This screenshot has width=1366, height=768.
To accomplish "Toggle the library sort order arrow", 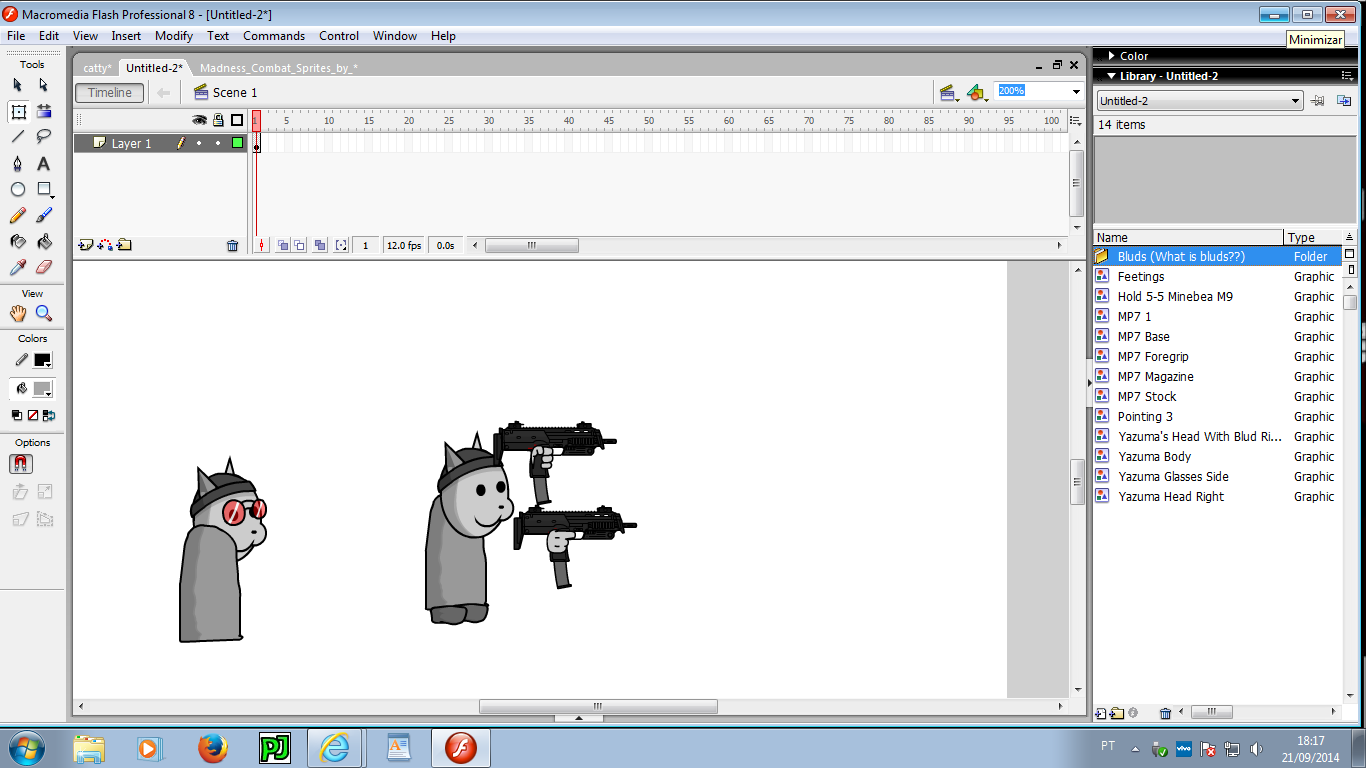I will 1349,237.
